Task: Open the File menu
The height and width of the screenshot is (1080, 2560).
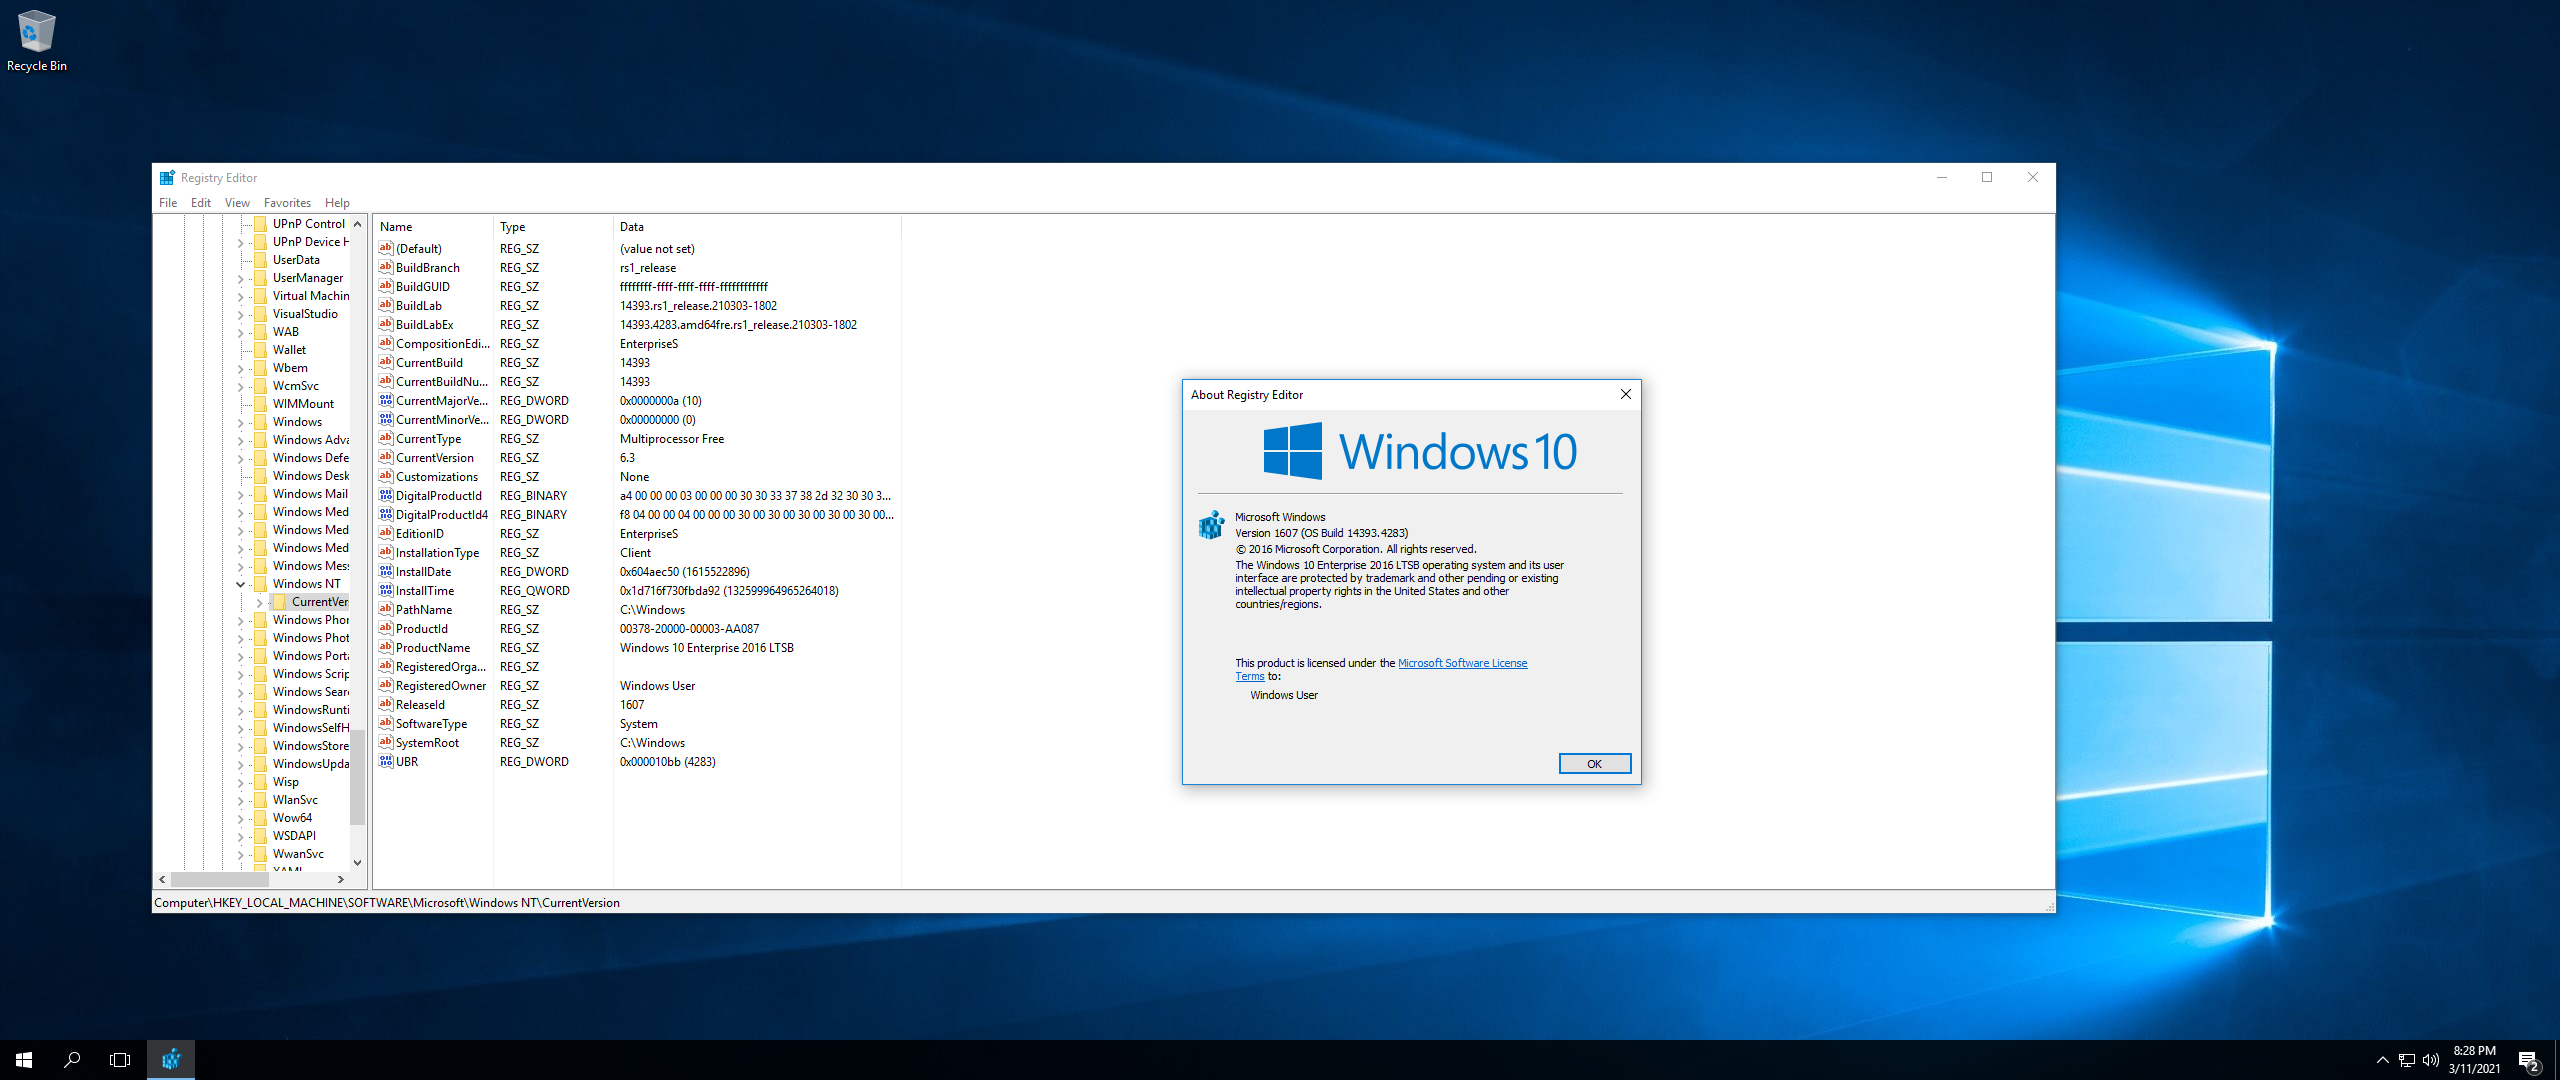Action: 168,202
